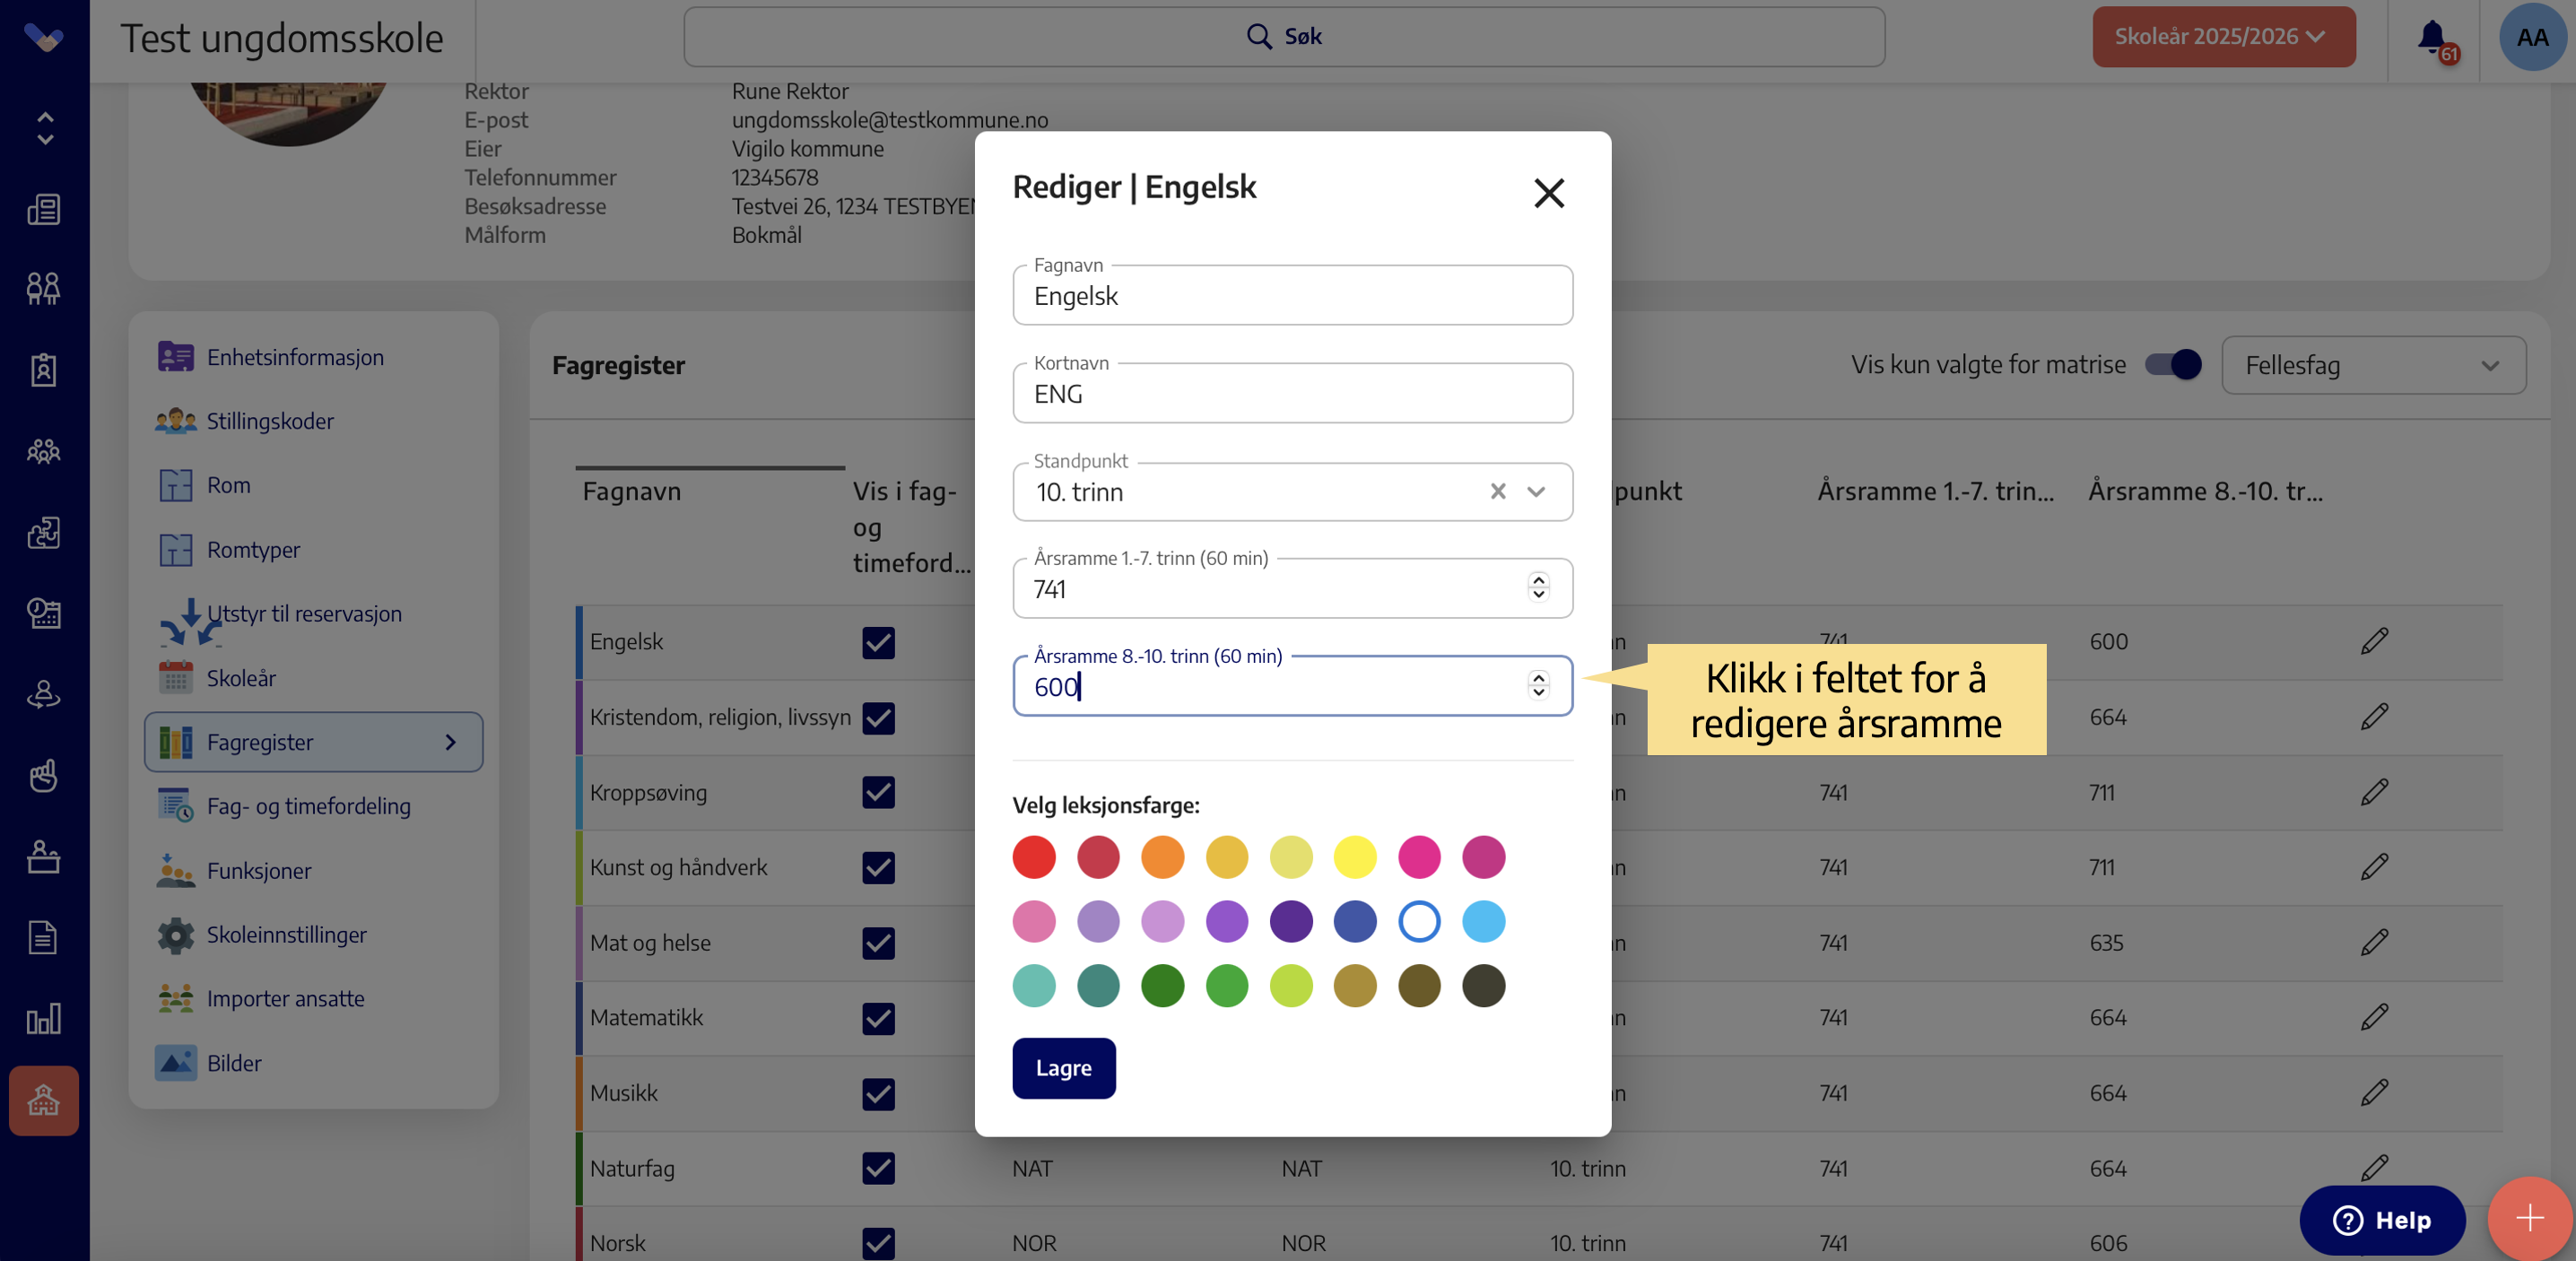Screen dimensions: 2576x1261
Task: Open Importer ansatte link
Action: (x=285, y=999)
